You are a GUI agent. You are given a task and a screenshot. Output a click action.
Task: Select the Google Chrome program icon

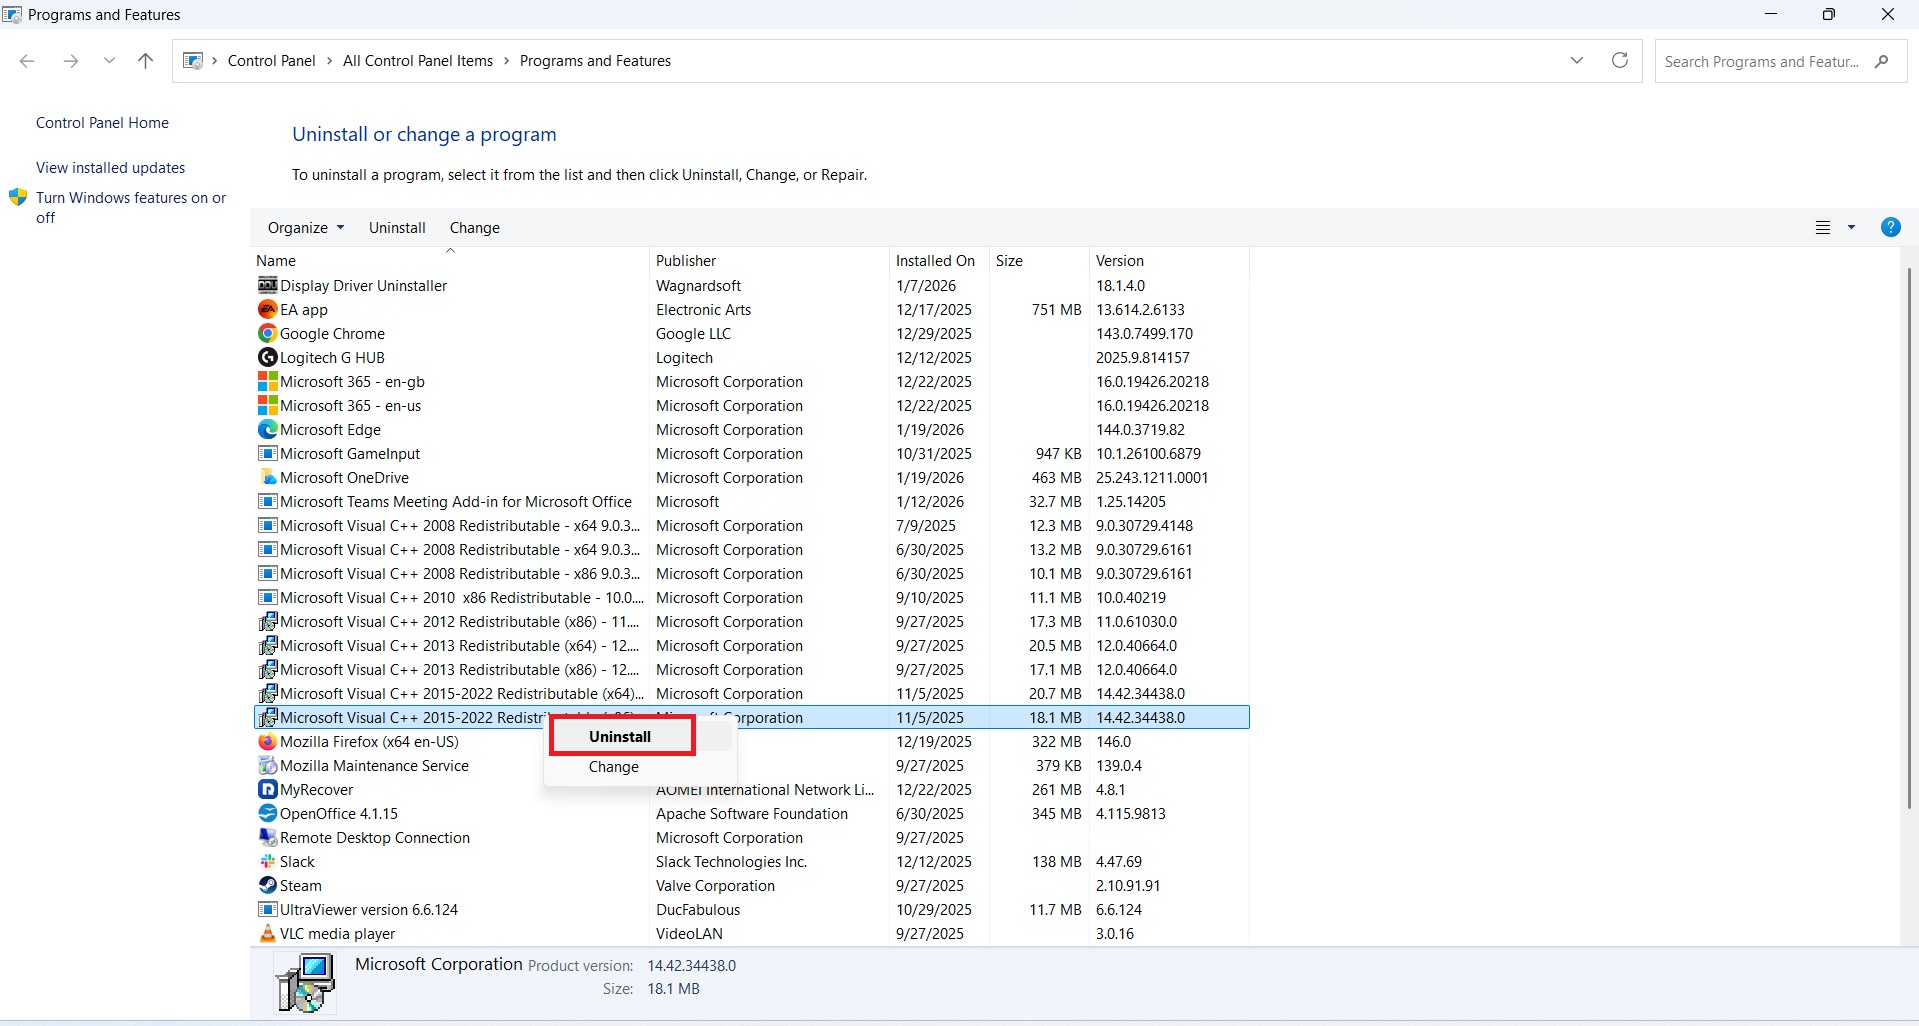pos(267,333)
